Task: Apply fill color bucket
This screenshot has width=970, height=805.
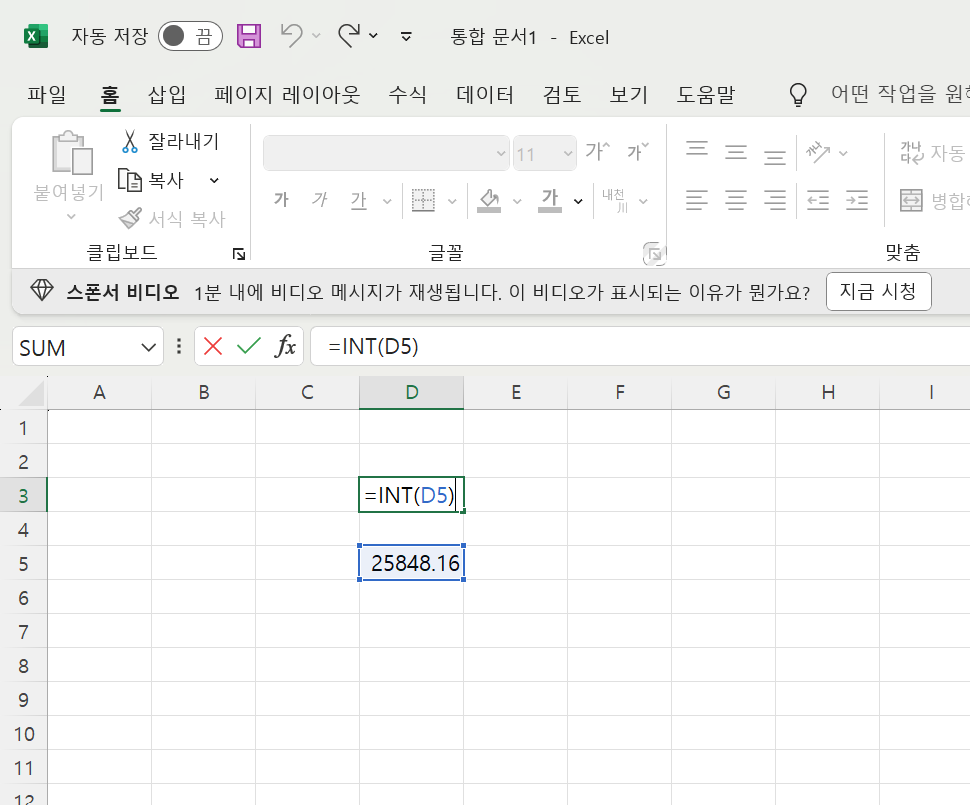Action: tap(489, 200)
